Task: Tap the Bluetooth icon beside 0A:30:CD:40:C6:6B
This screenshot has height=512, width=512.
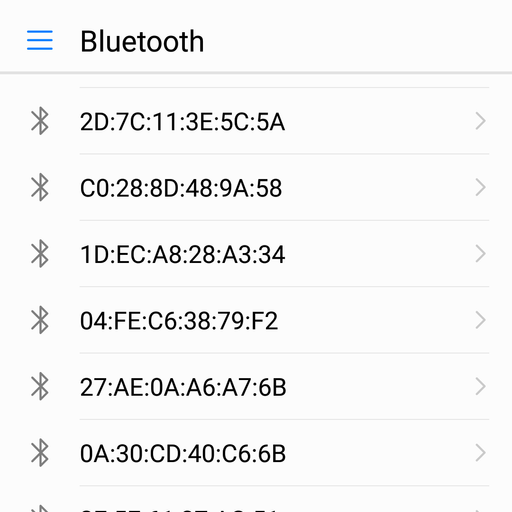Action: [x=40, y=452]
